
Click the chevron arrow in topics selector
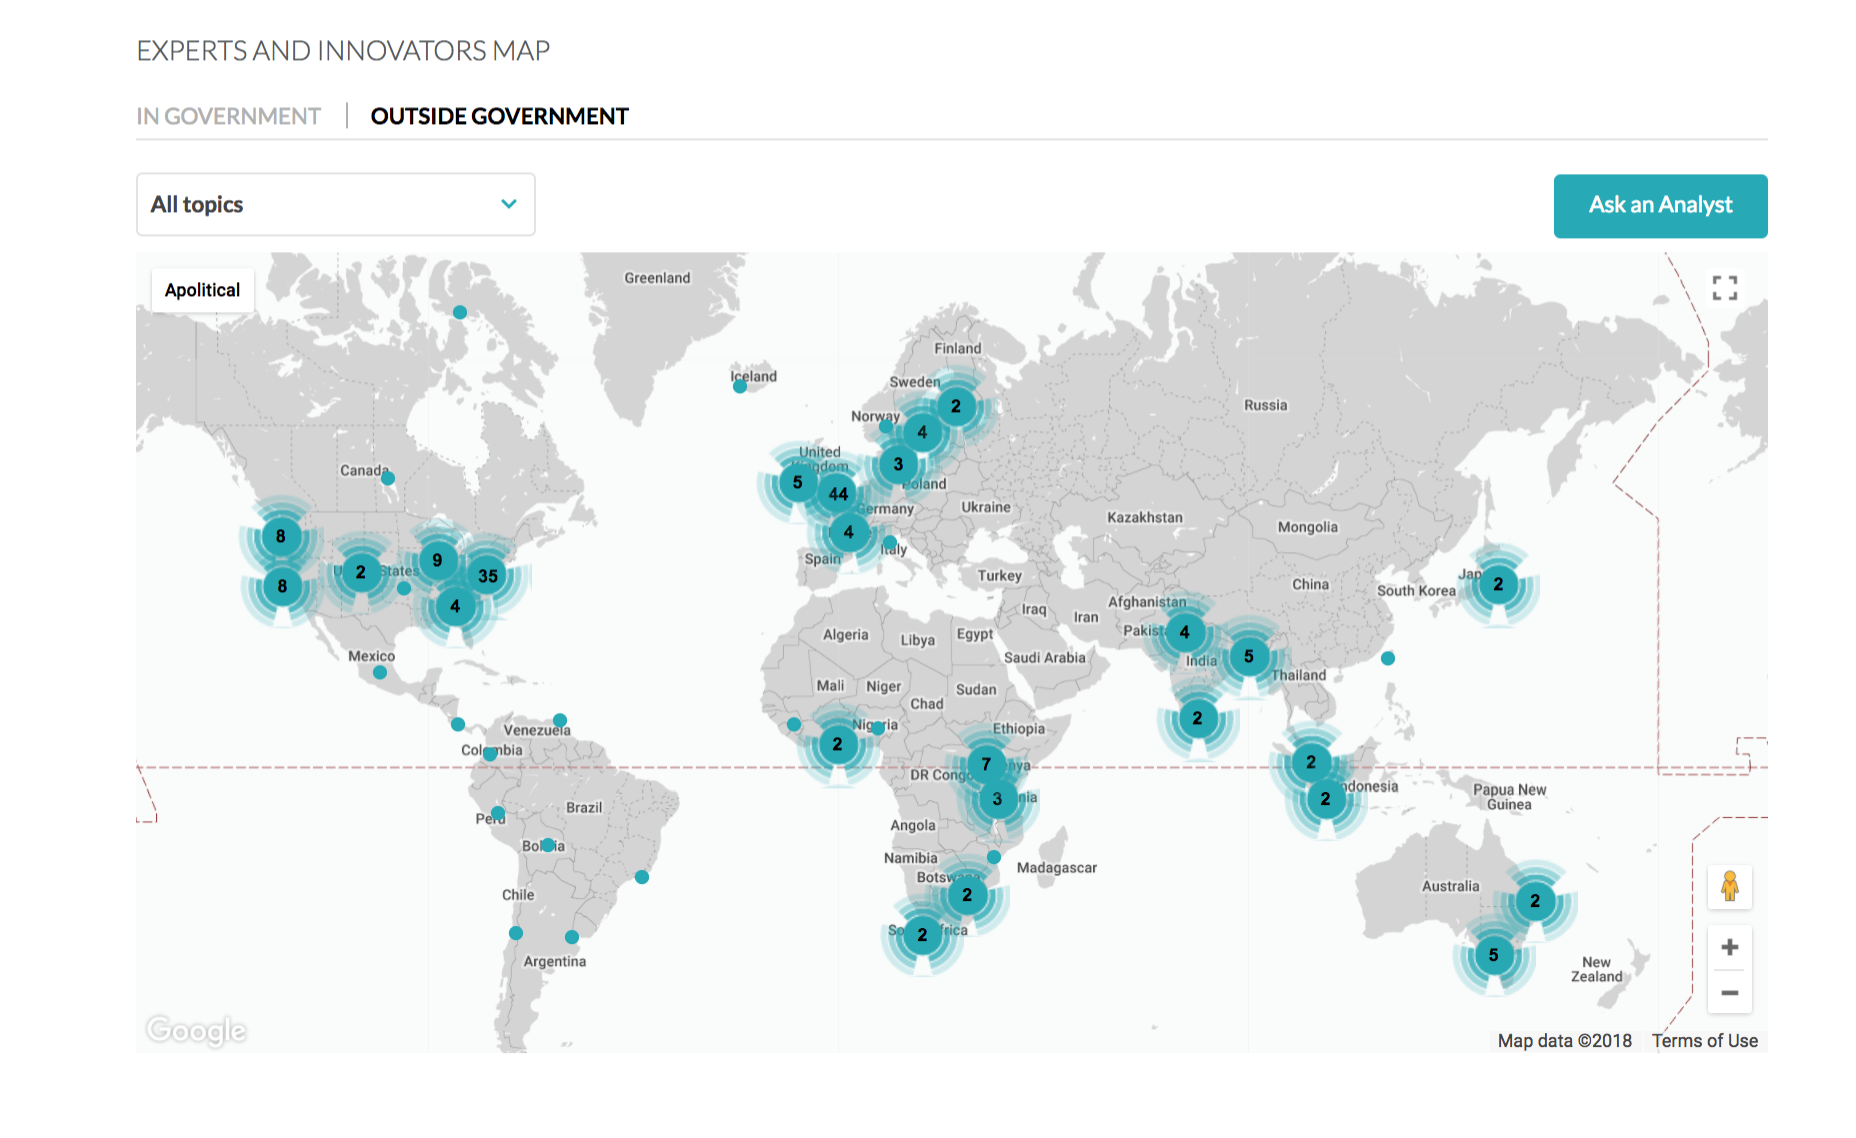point(509,204)
